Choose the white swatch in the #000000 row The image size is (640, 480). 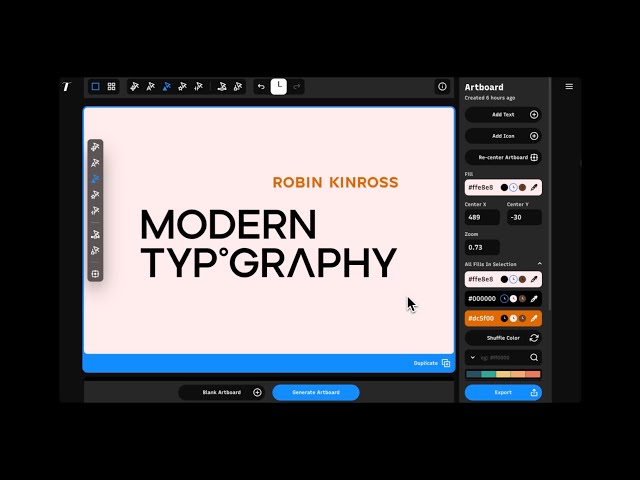[513, 299]
